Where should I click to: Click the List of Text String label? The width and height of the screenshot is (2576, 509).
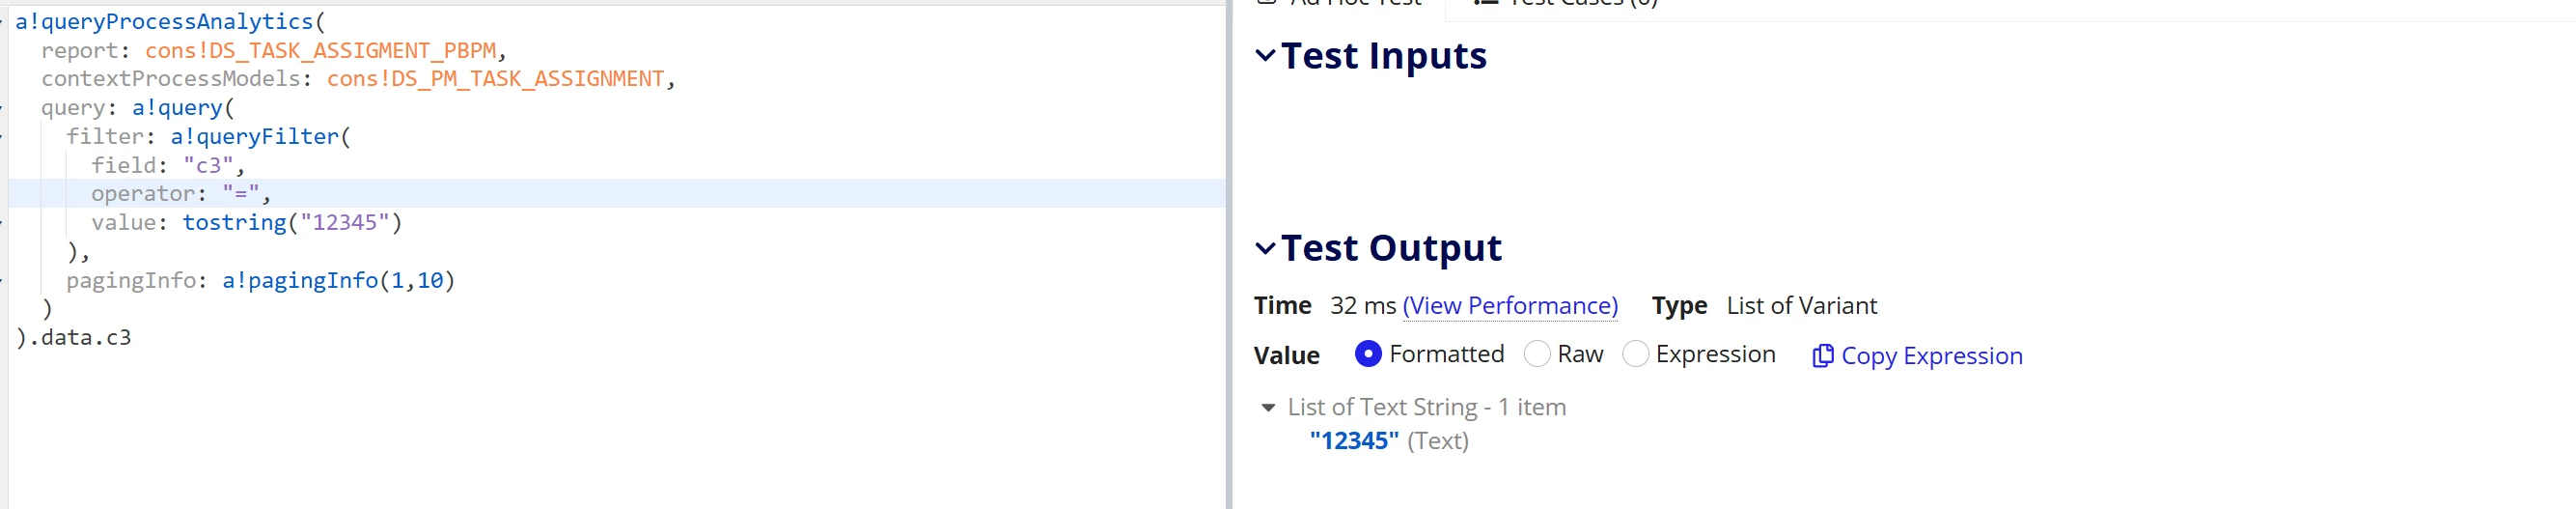[1426, 407]
